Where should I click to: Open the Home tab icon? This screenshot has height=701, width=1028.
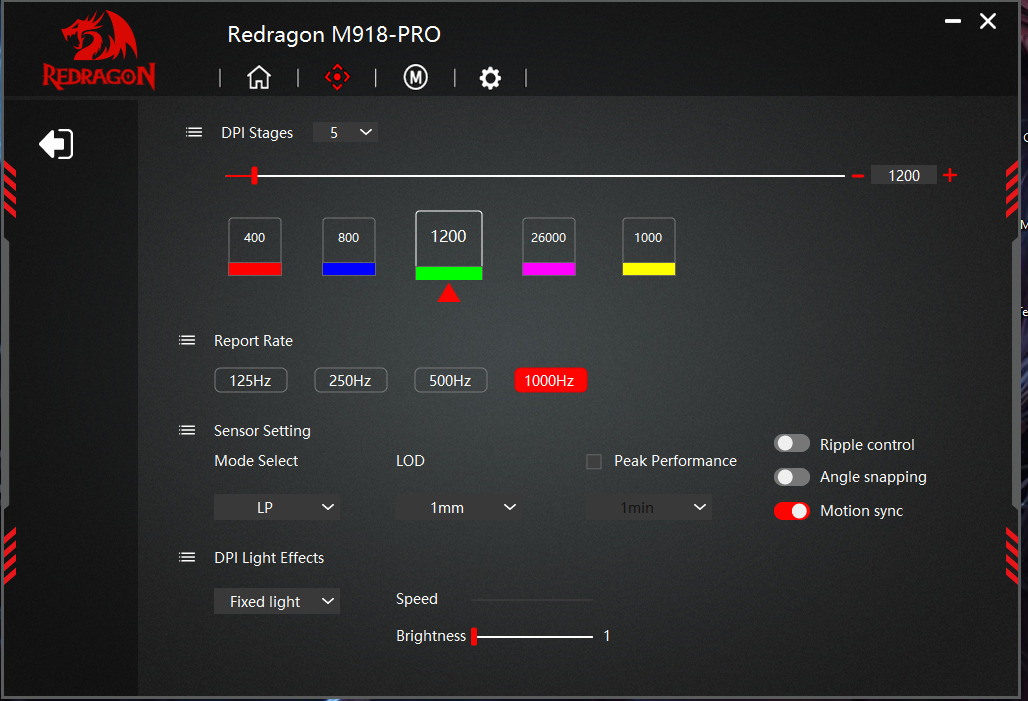[x=259, y=77]
